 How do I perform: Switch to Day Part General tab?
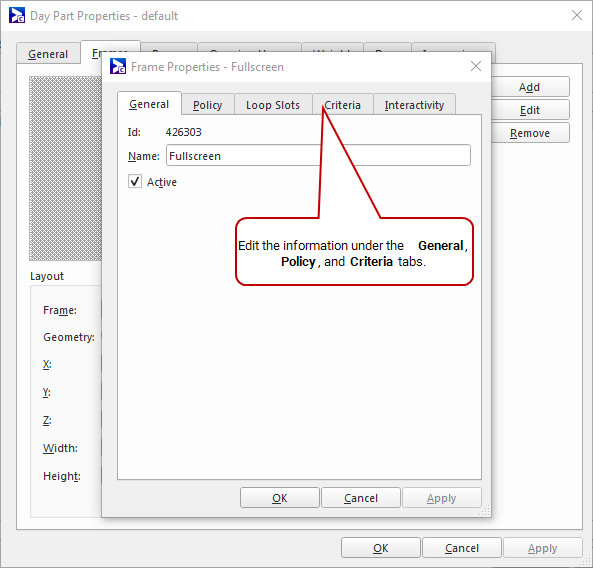coord(48,54)
